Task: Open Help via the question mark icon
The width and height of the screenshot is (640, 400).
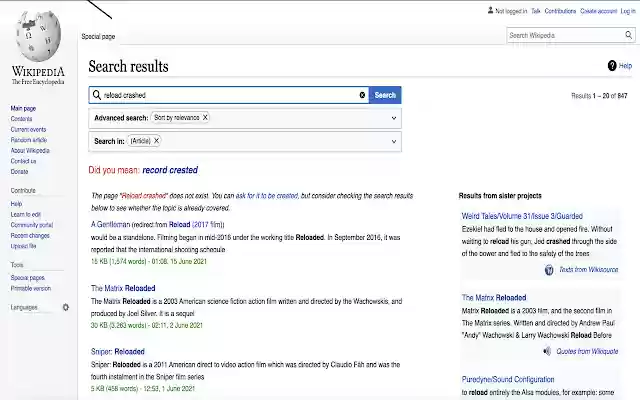Action: 612,65
